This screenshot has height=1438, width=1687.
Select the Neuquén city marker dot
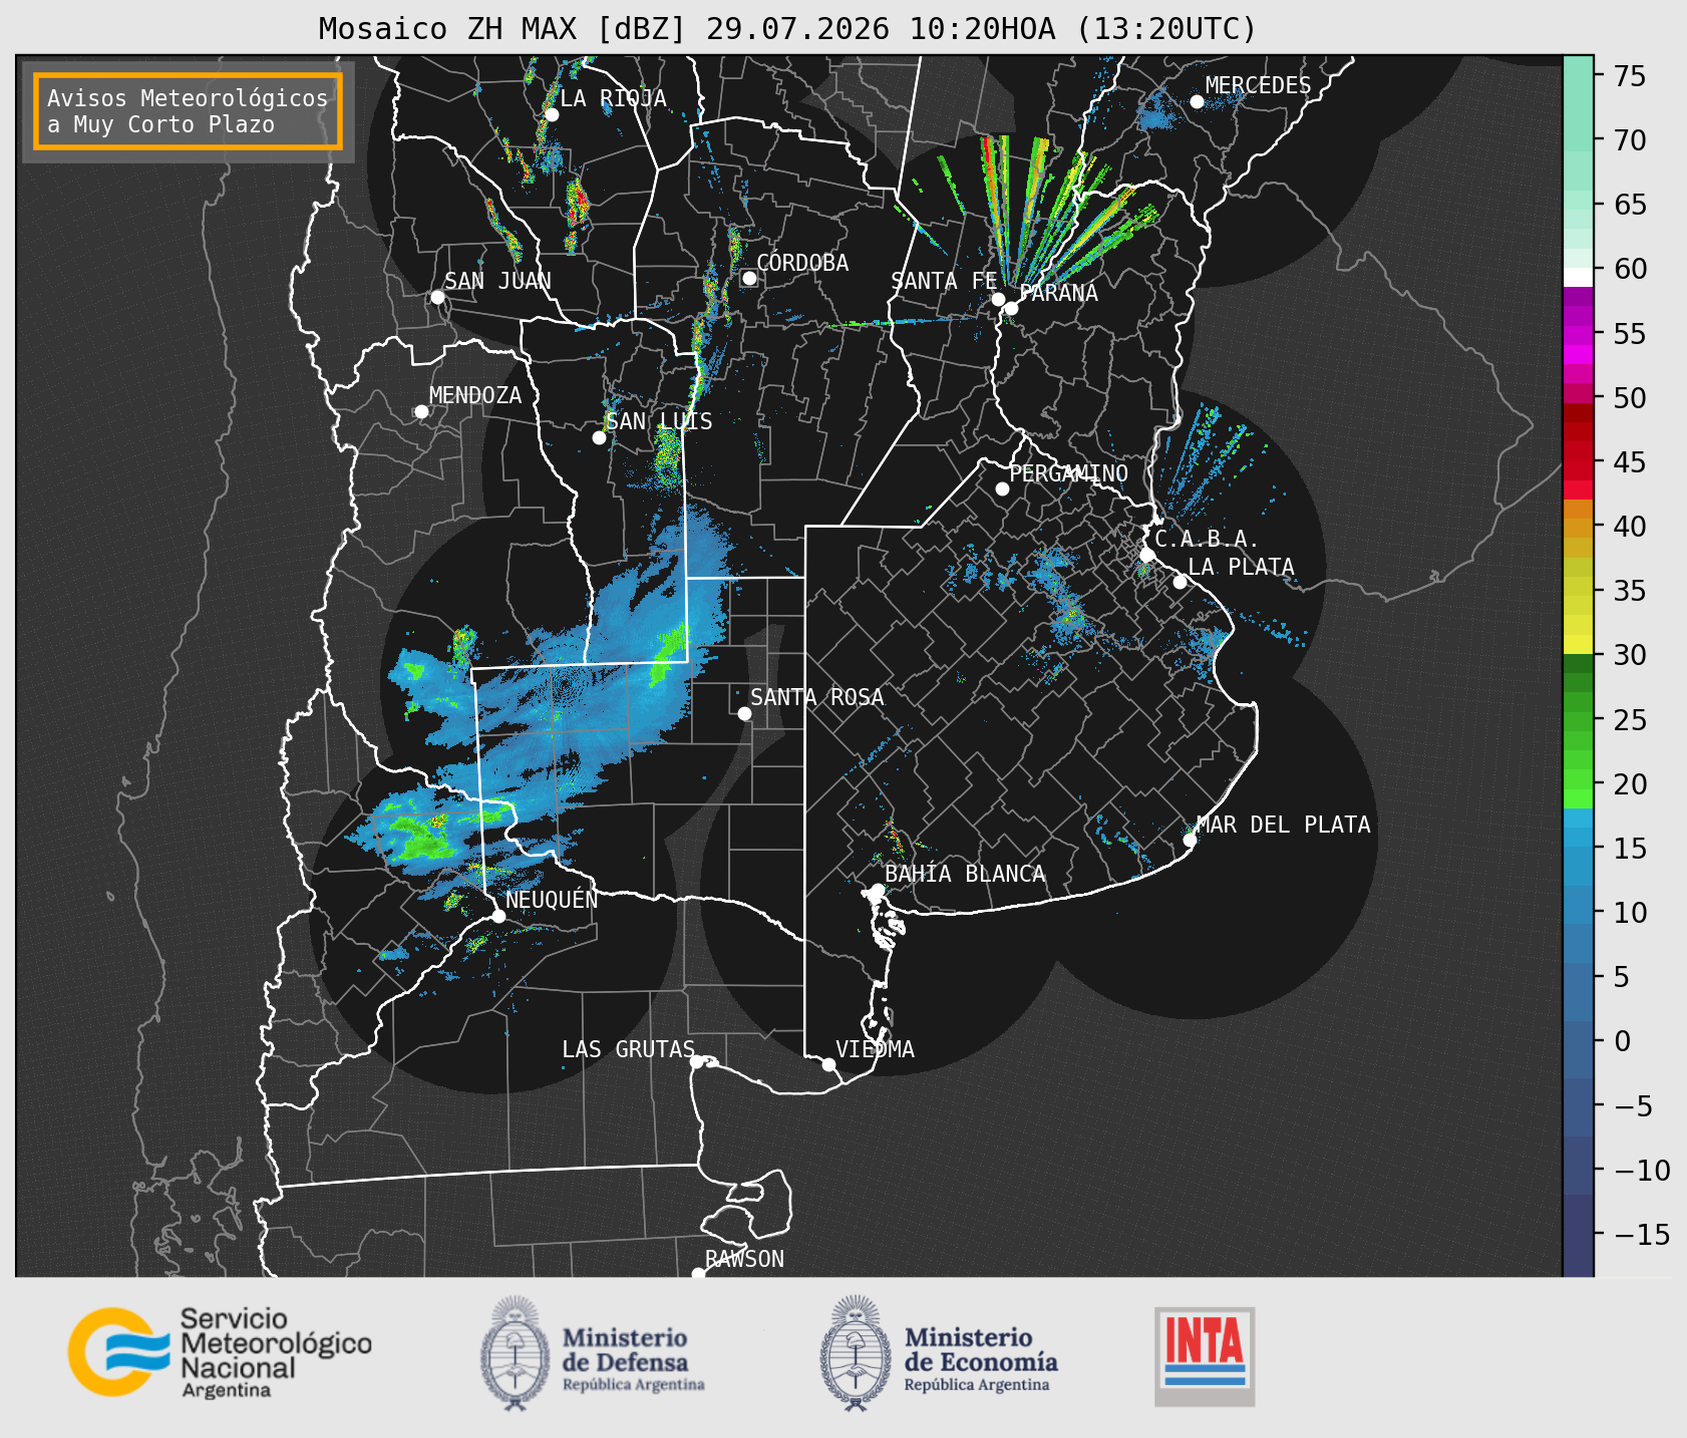(x=498, y=916)
